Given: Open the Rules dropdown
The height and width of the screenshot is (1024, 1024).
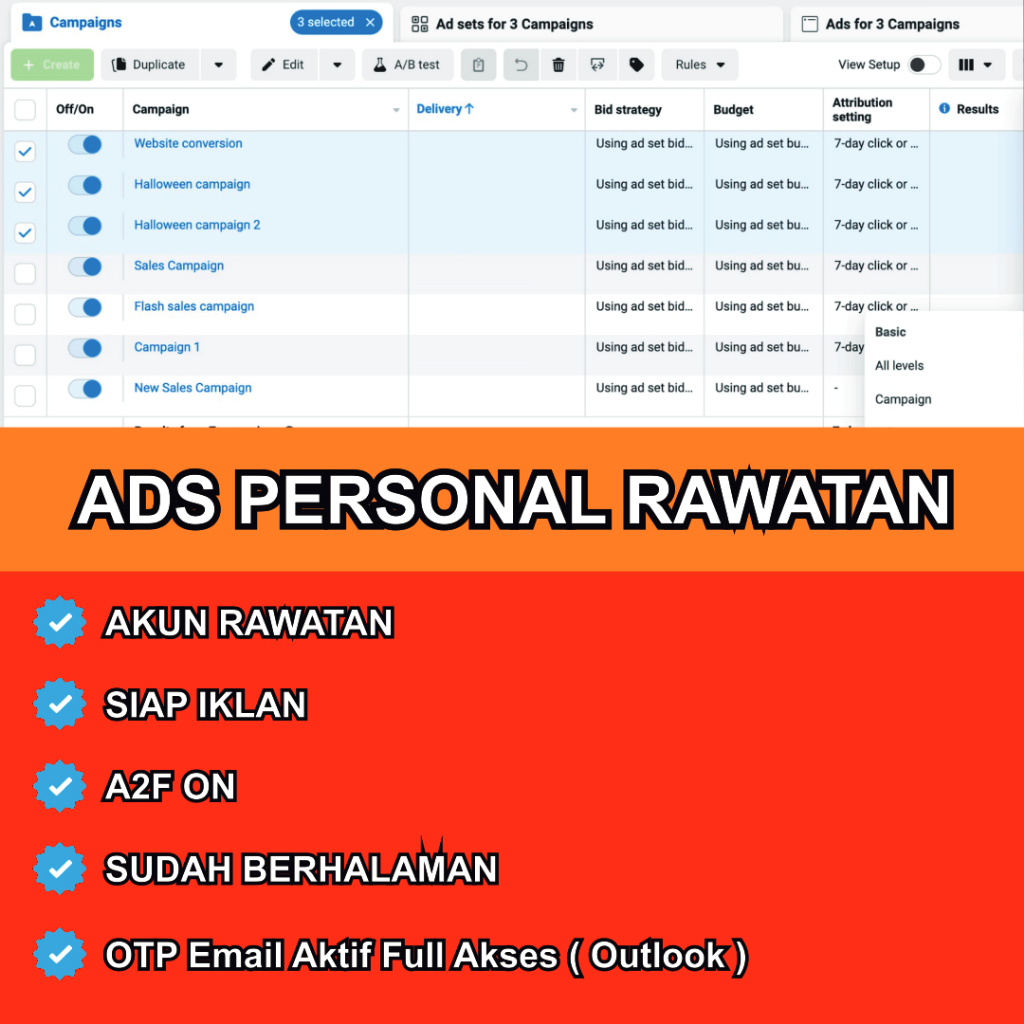Looking at the screenshot, I should [x=699, y=64].
